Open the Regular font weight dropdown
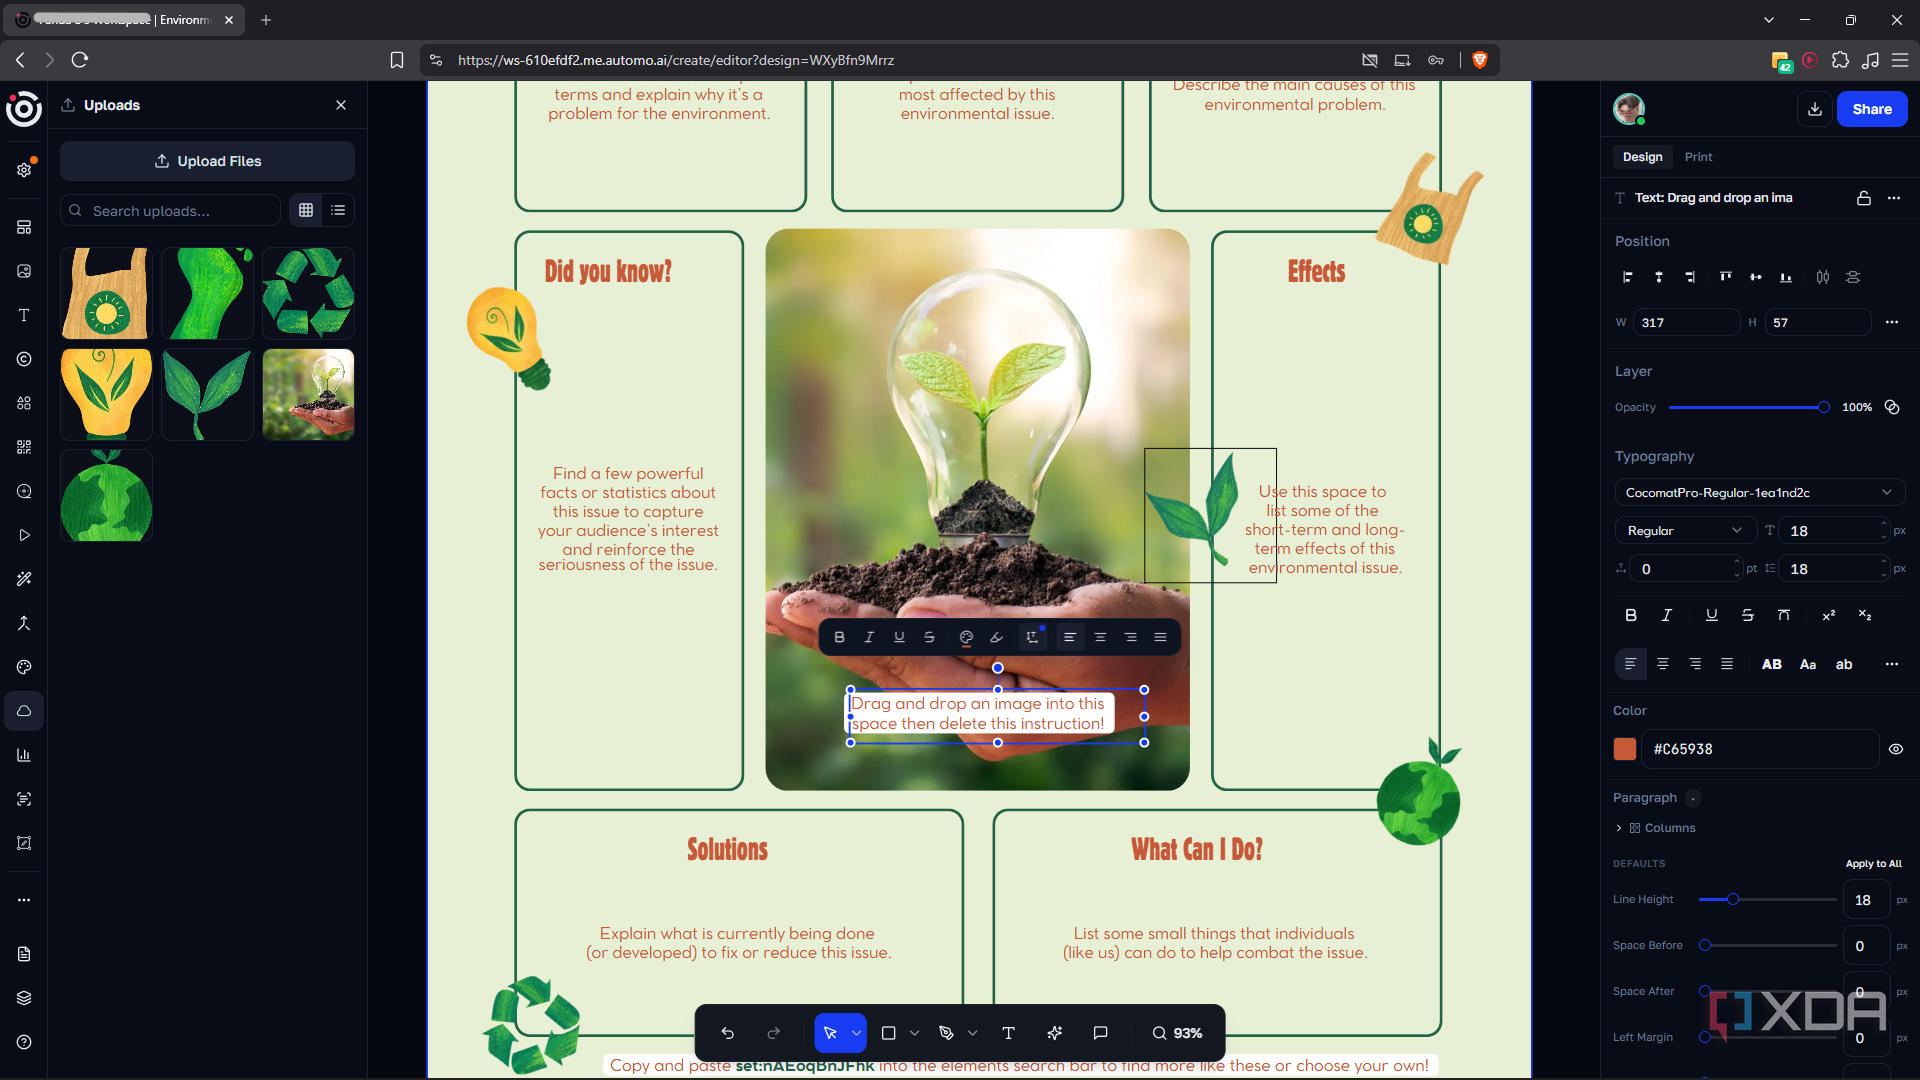 [1684, 531]
